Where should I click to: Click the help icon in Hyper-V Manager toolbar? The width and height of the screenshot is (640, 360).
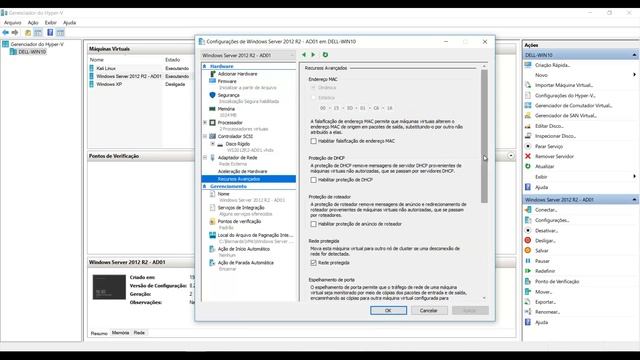[x=50, y=33]
